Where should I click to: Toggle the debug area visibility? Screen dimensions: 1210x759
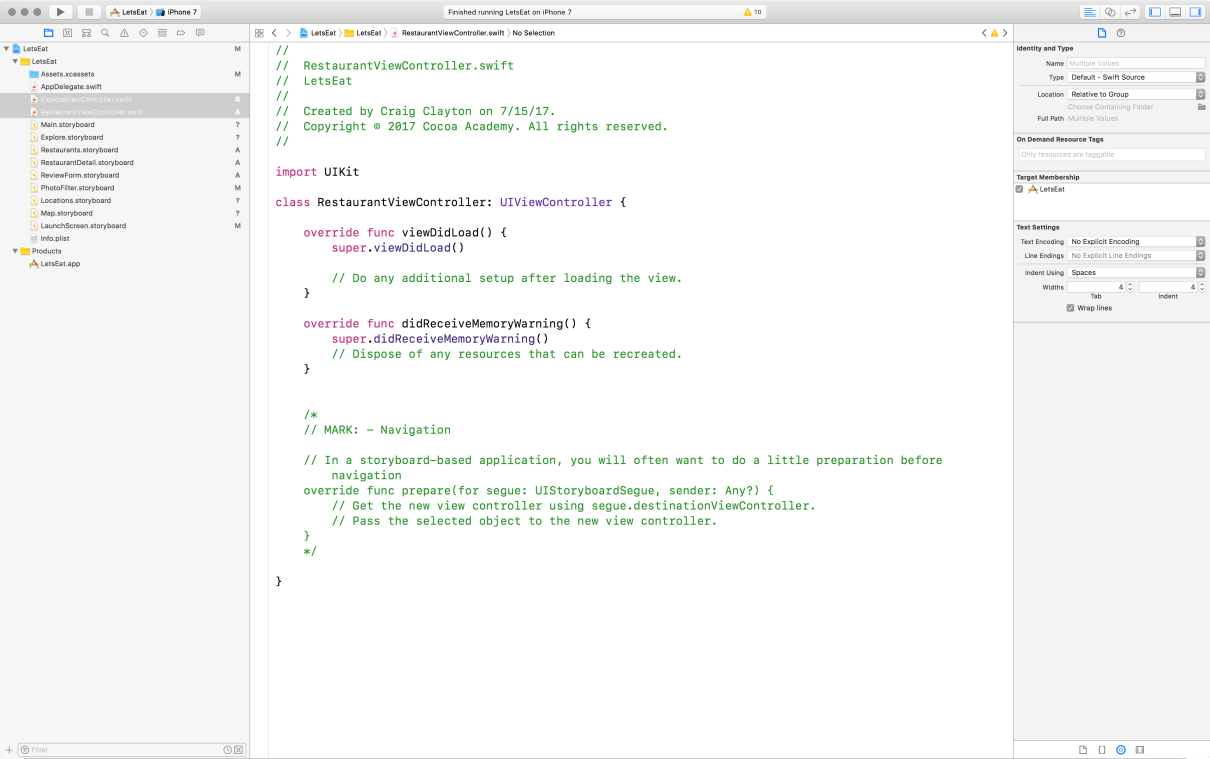point(1175,12)
